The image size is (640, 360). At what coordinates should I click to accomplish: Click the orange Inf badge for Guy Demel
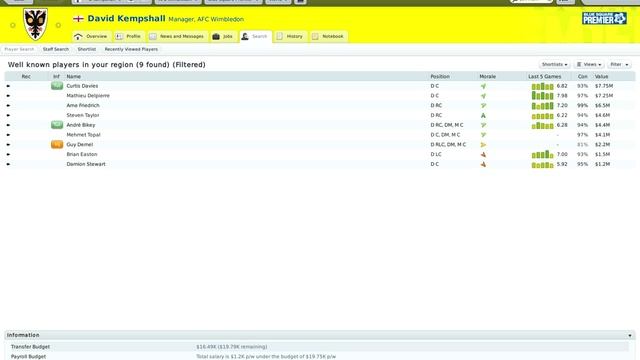57,144
